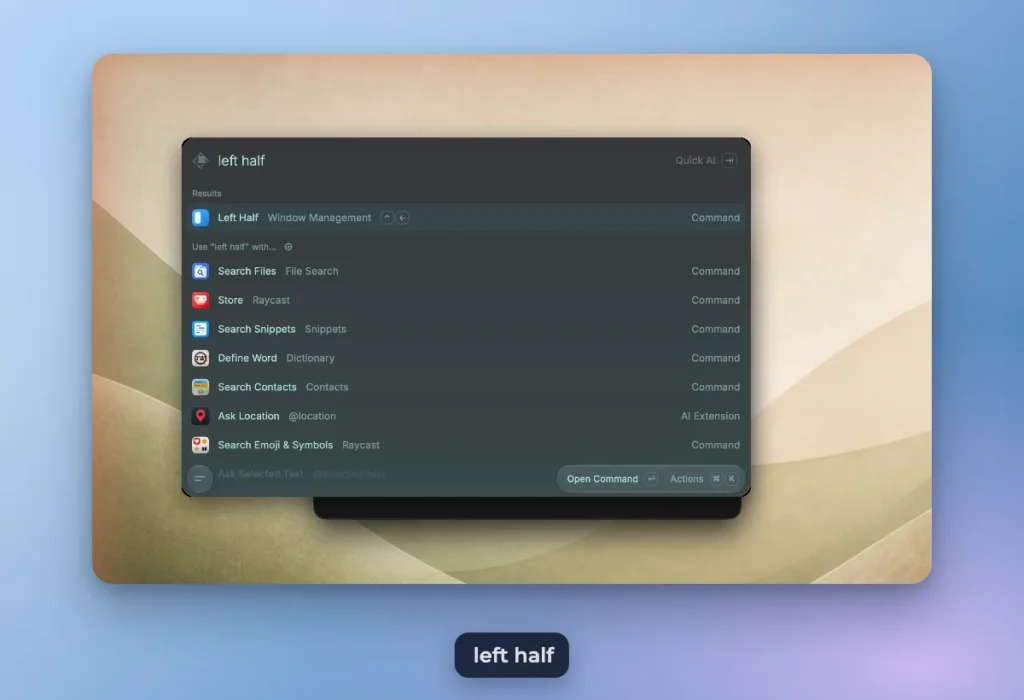Viewport: 1024px width, 700px height.
Task: Click the Return key icon beside Open Command
Action: tap(651, 479)
